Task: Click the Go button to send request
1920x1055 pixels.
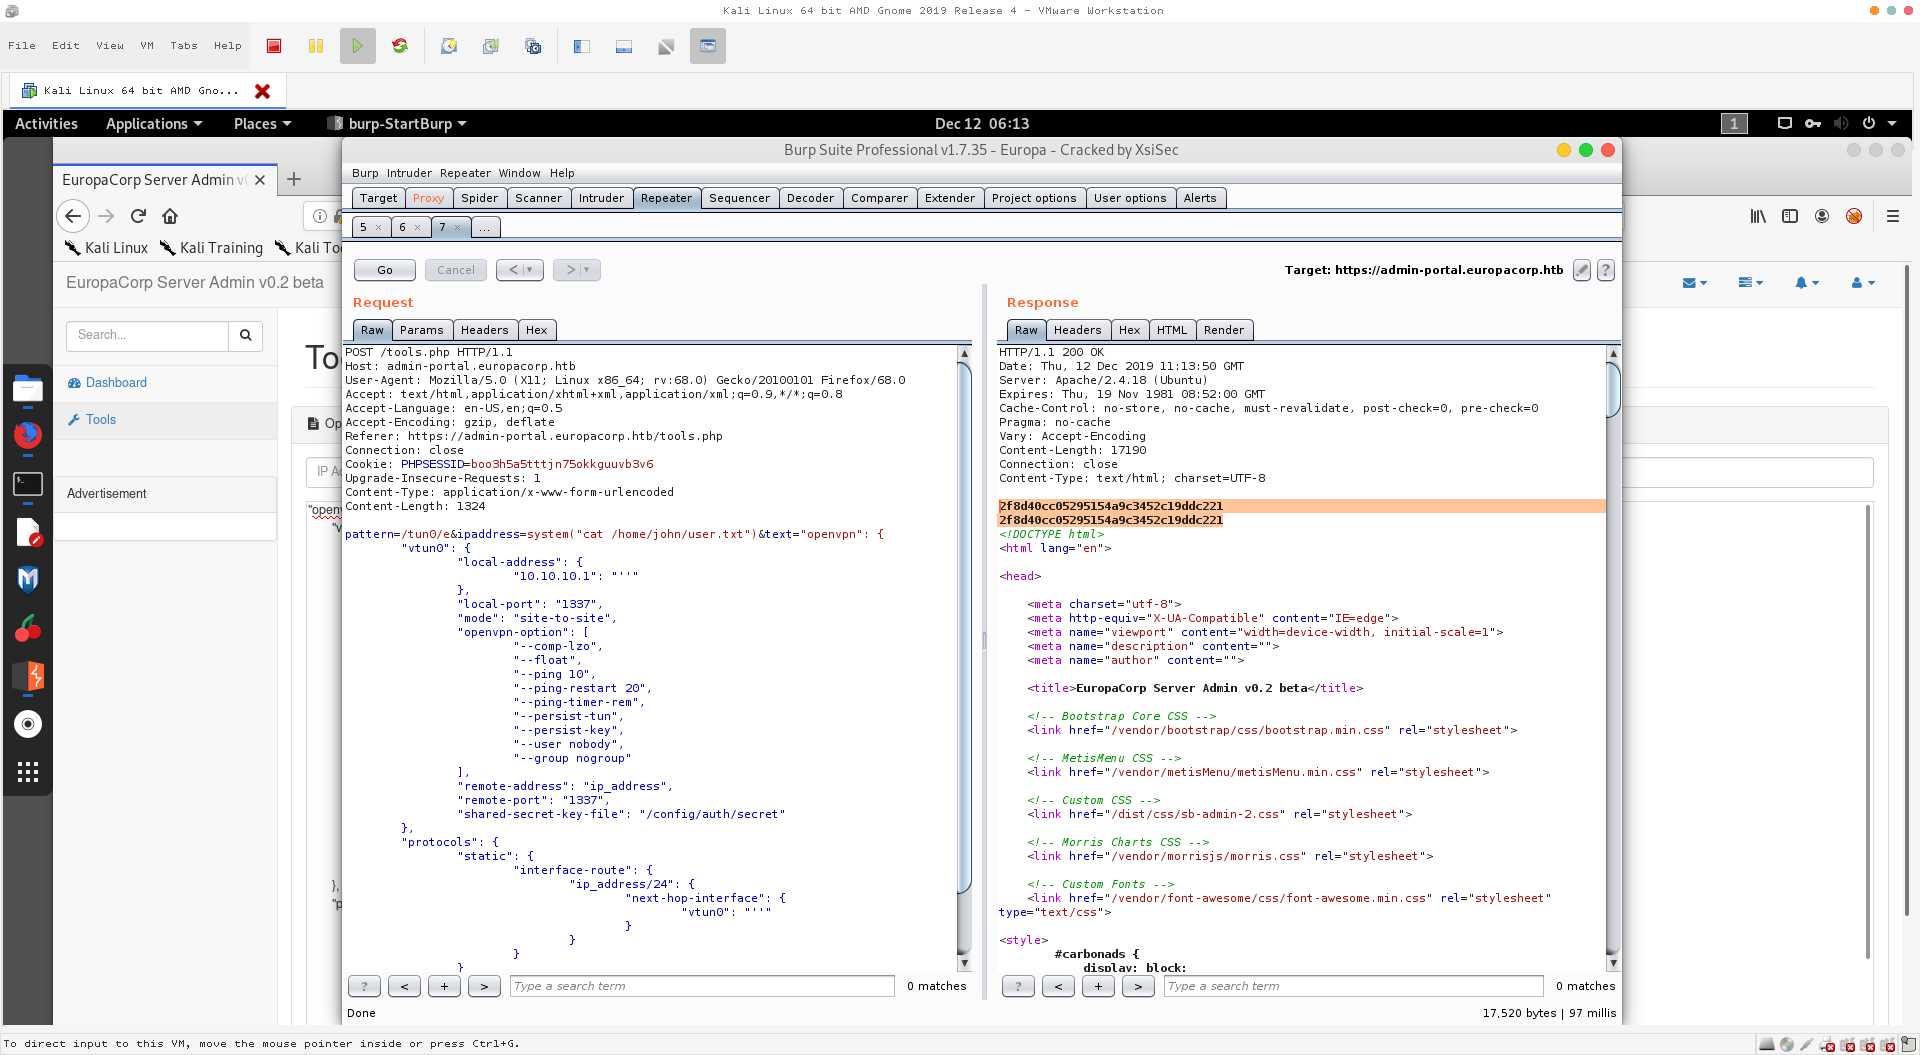Action: pyautogui.click(x=385, y=270)
